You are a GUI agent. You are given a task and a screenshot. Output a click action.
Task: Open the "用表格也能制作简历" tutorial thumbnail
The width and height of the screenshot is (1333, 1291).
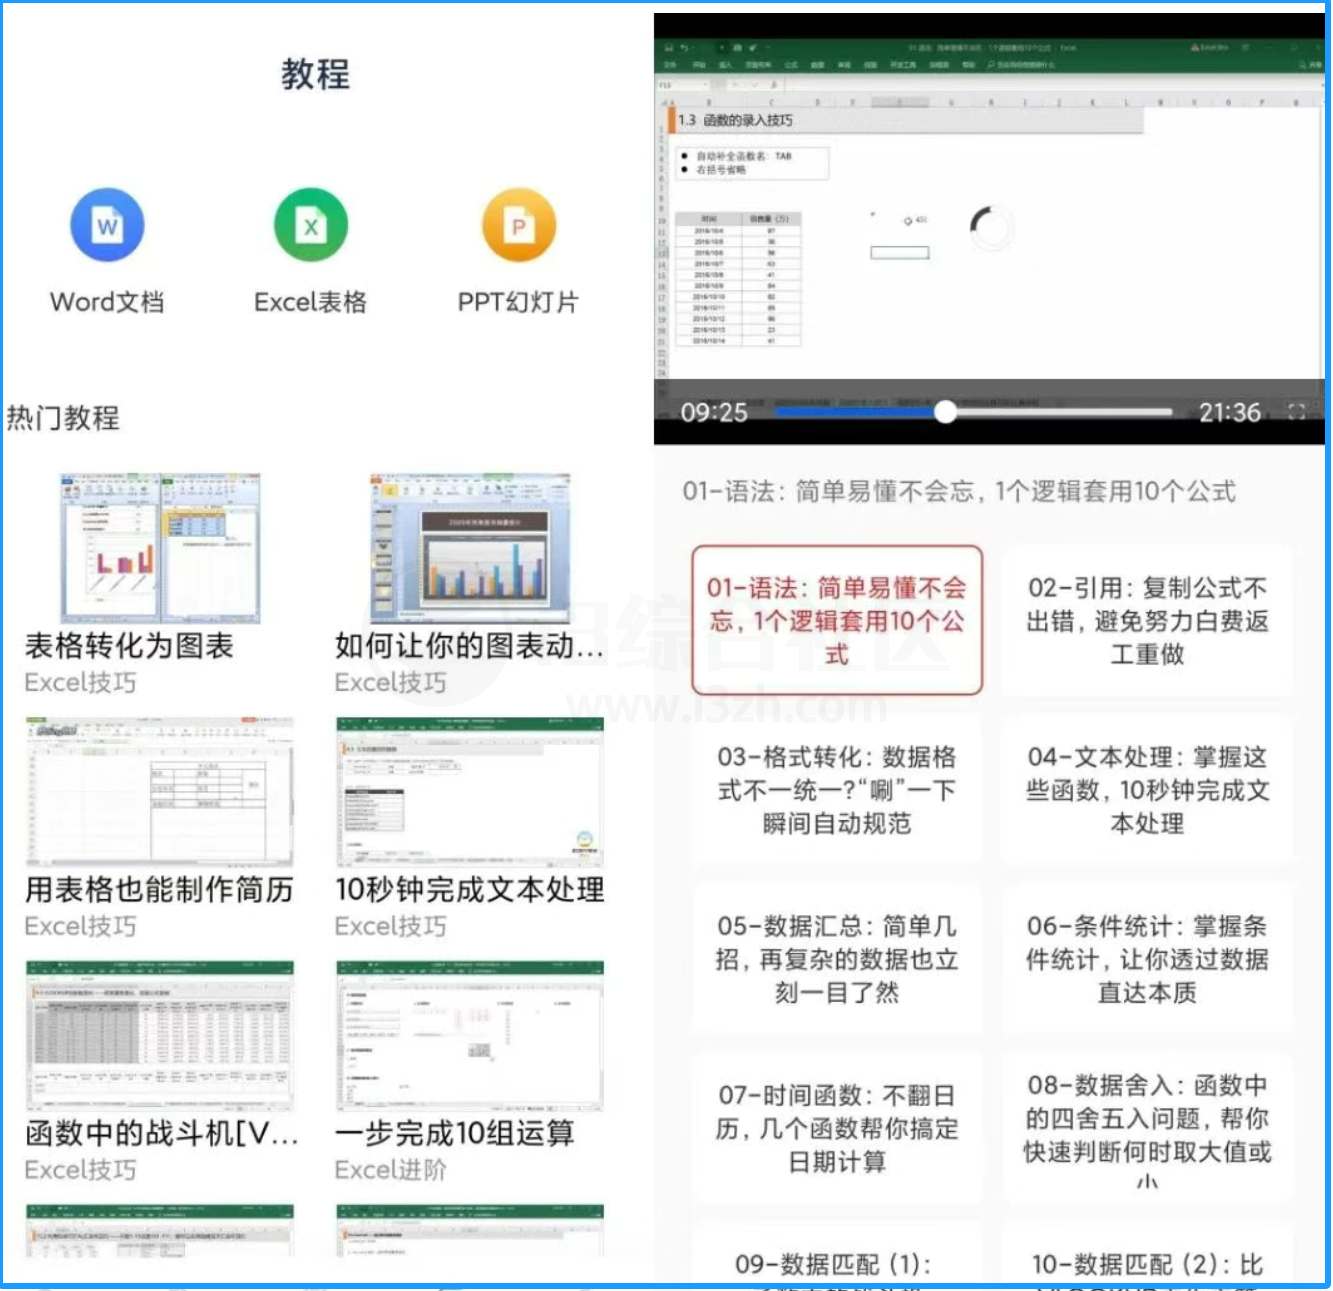tap(160, 792)
